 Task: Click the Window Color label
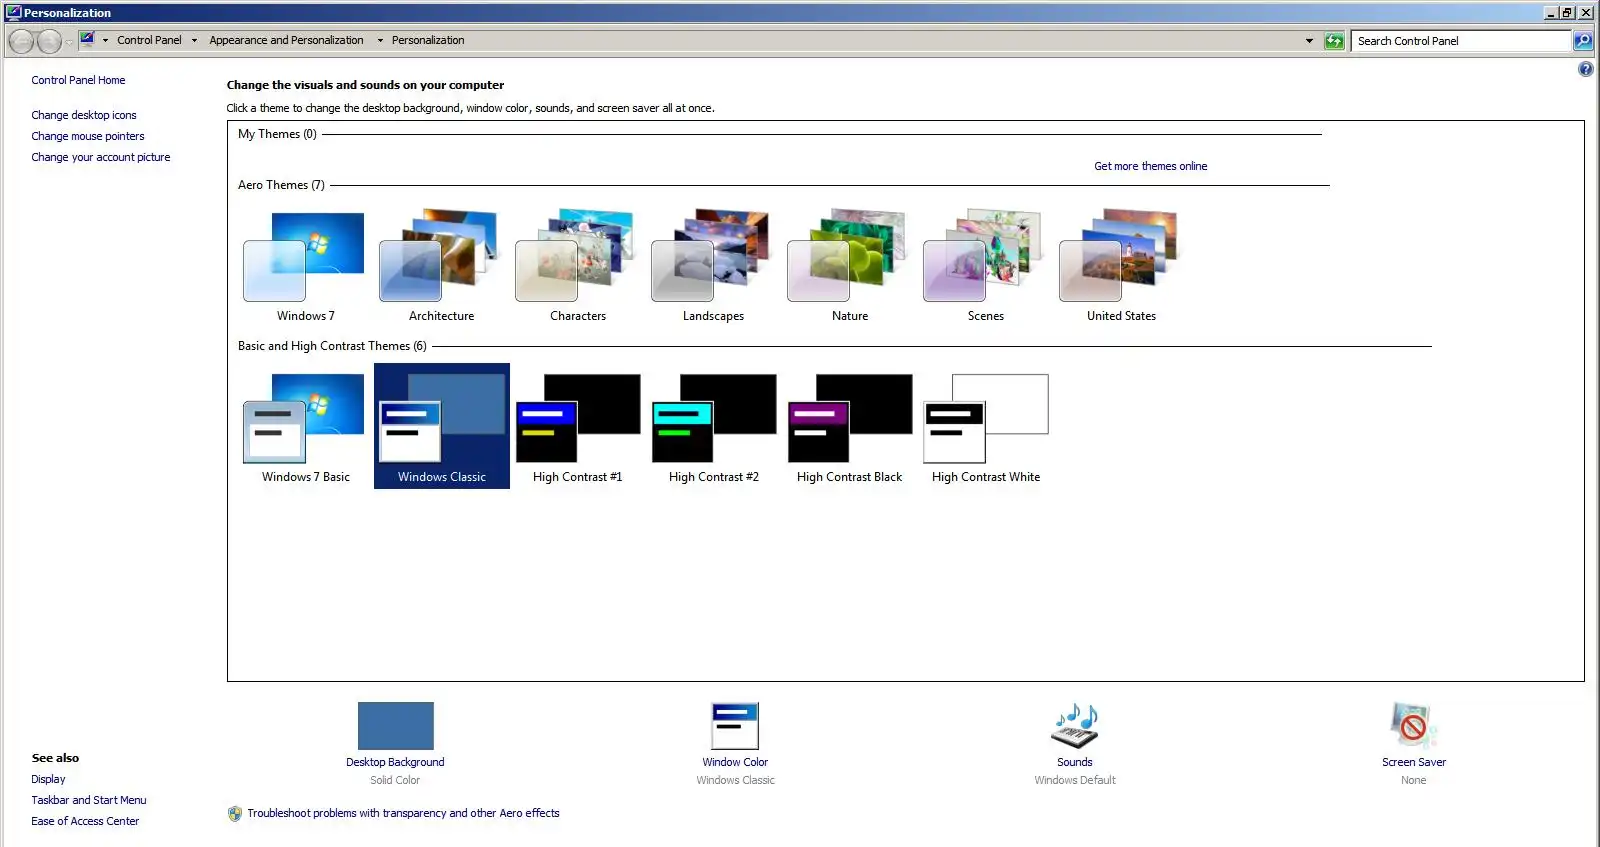click(x=735, y=762)
